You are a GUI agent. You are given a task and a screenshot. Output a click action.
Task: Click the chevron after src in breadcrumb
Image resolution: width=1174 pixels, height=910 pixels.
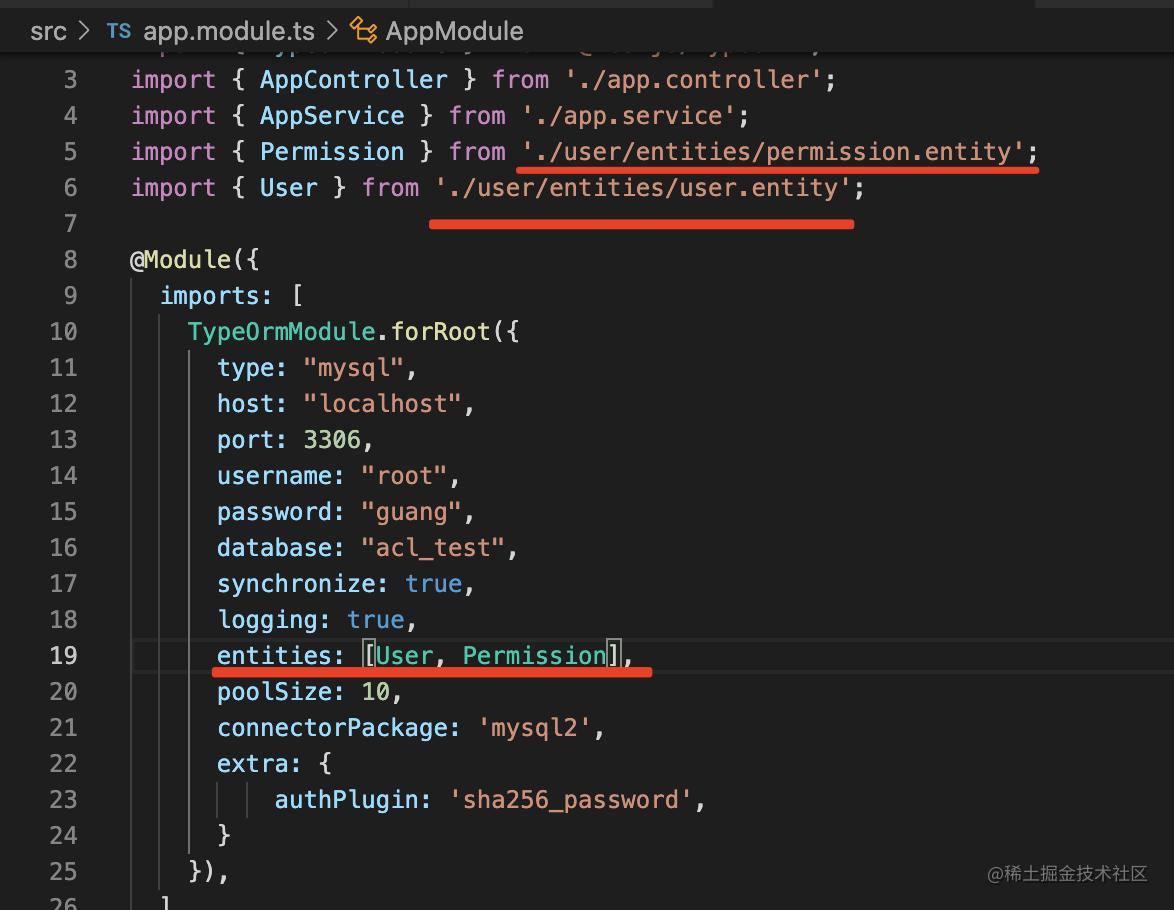tap(86, 31)
